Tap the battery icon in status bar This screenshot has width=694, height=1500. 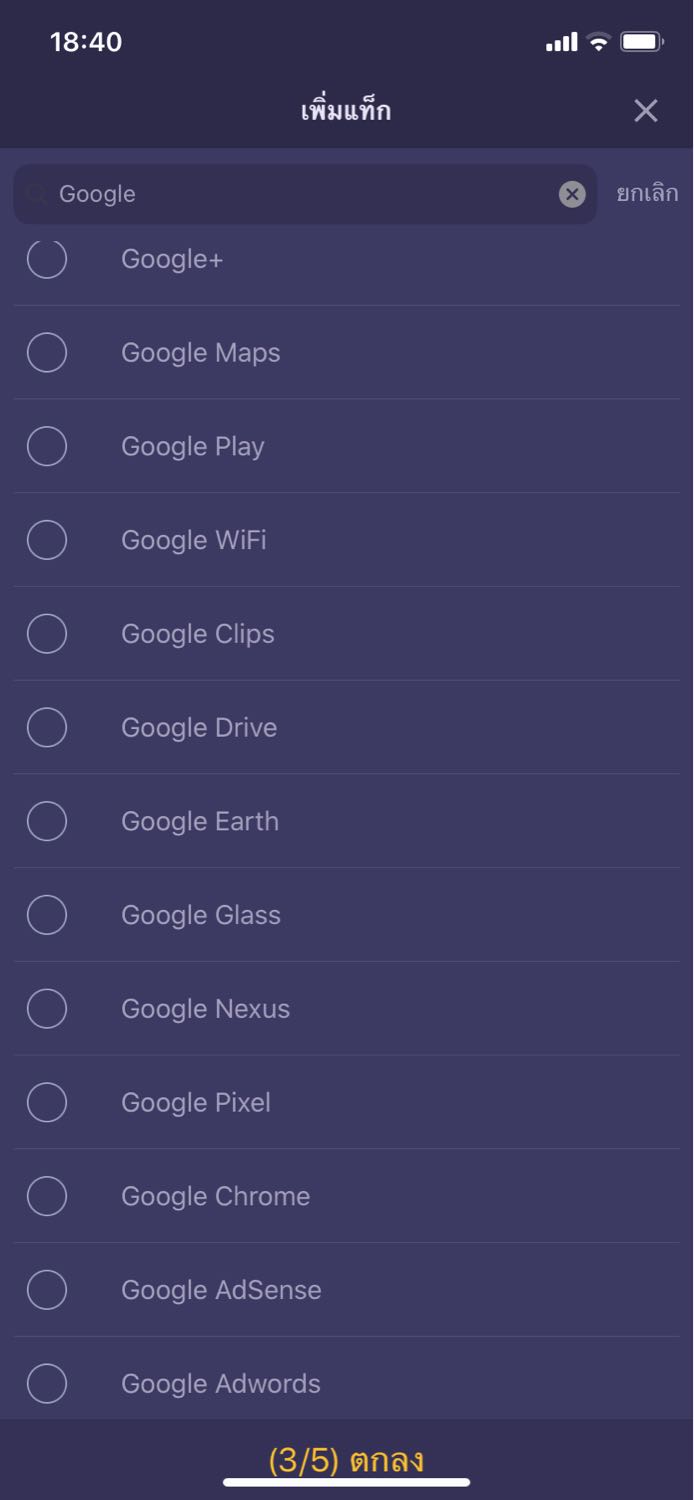point(641,42)
